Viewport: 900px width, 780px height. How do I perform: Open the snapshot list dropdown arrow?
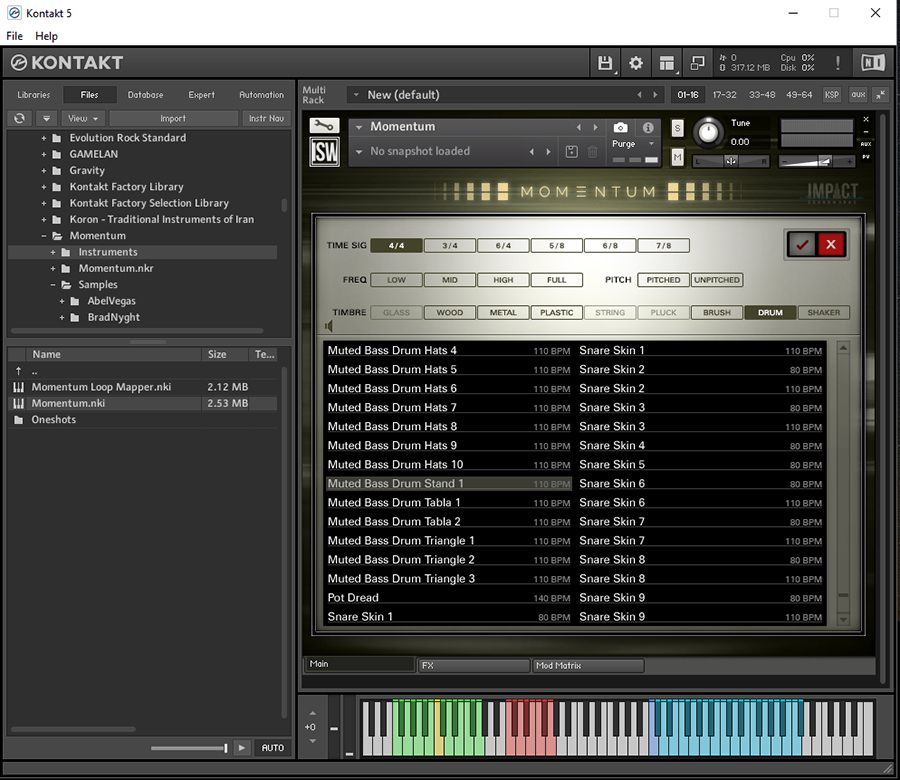[x=359, y=152]
